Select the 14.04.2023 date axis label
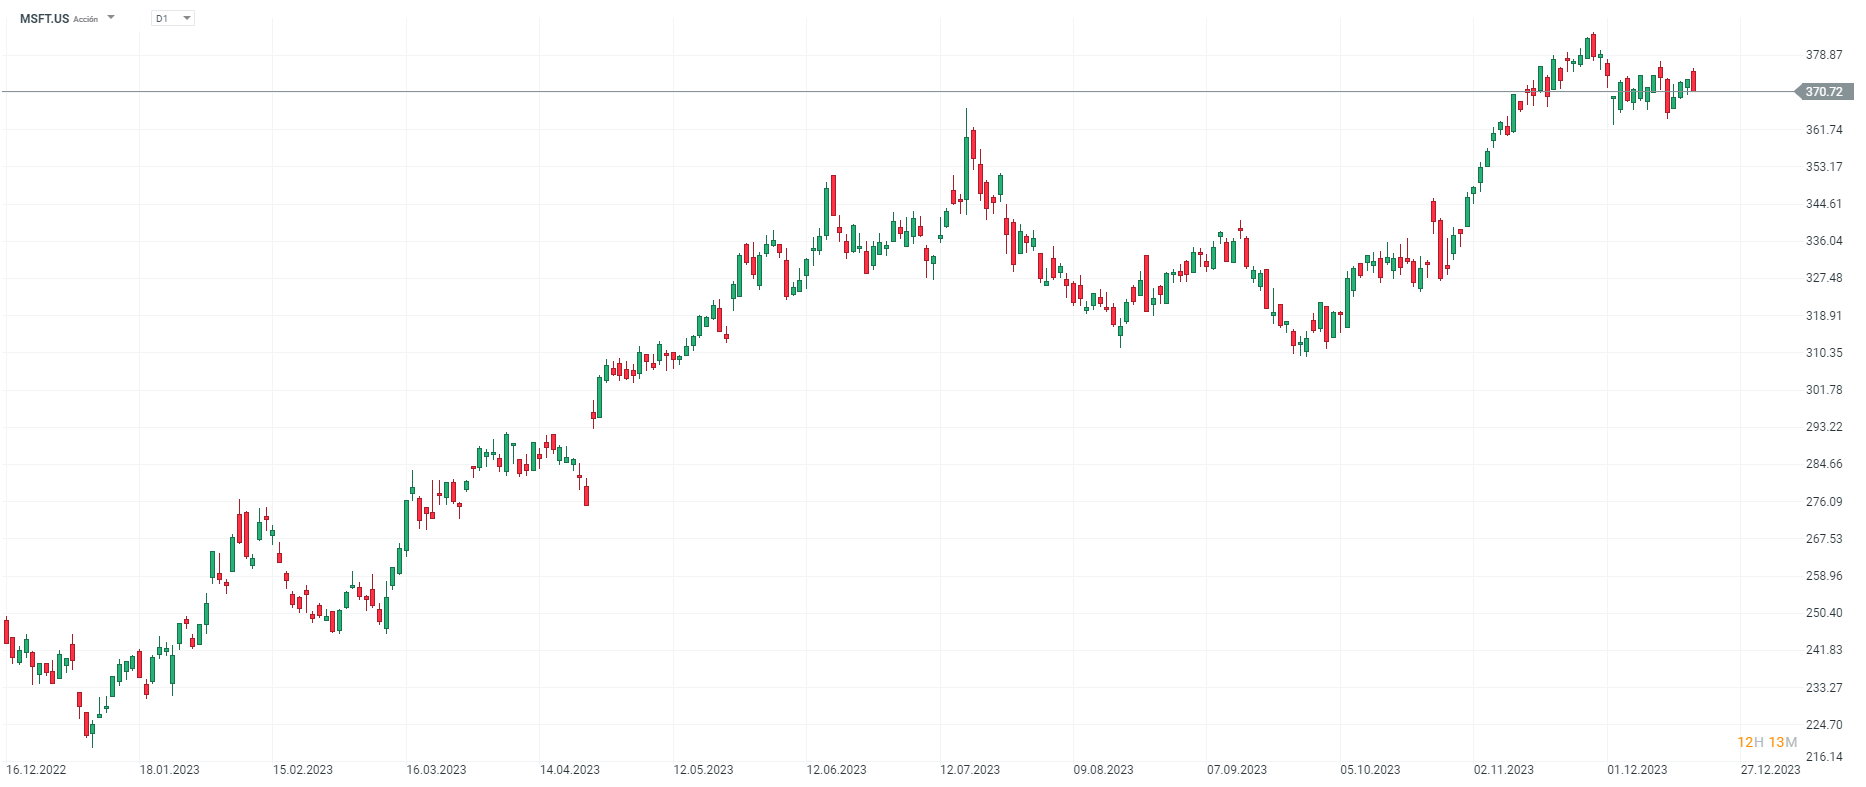1866x787 pixels. point(570,770)
